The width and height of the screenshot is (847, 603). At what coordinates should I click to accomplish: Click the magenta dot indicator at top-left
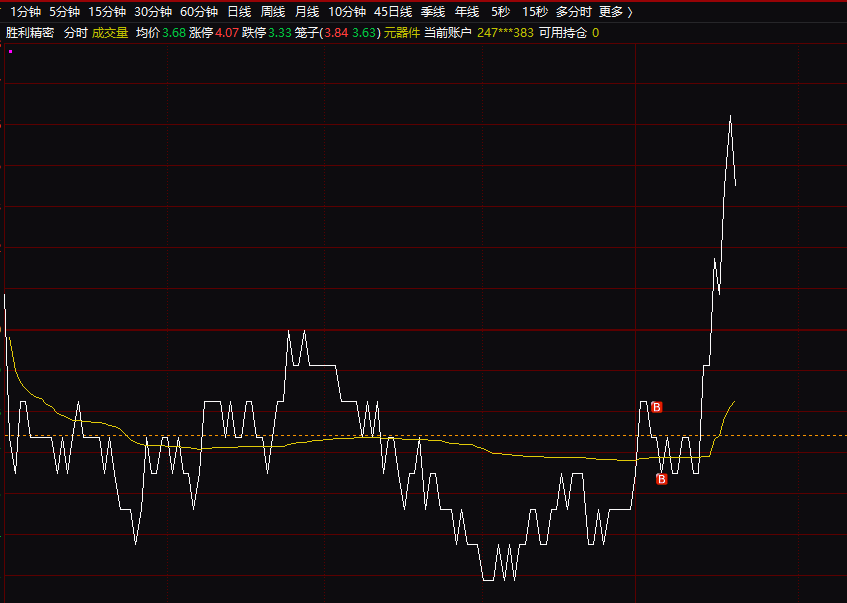[x=10, y=51]
